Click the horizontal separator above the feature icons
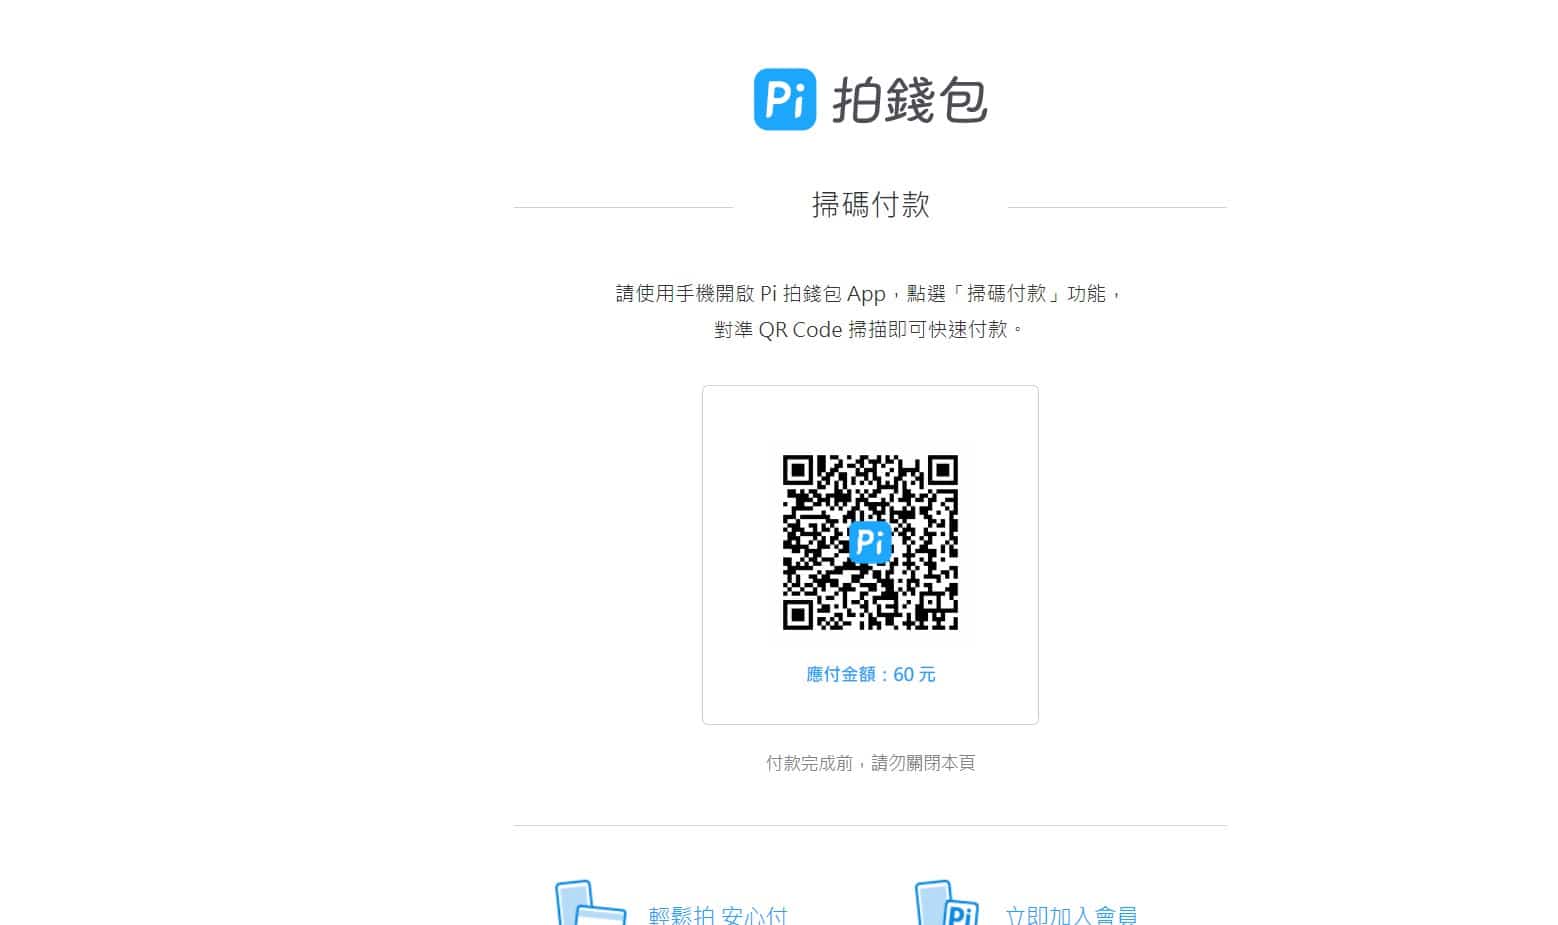This screenshot has height=925, width=1558. (869, 825)
